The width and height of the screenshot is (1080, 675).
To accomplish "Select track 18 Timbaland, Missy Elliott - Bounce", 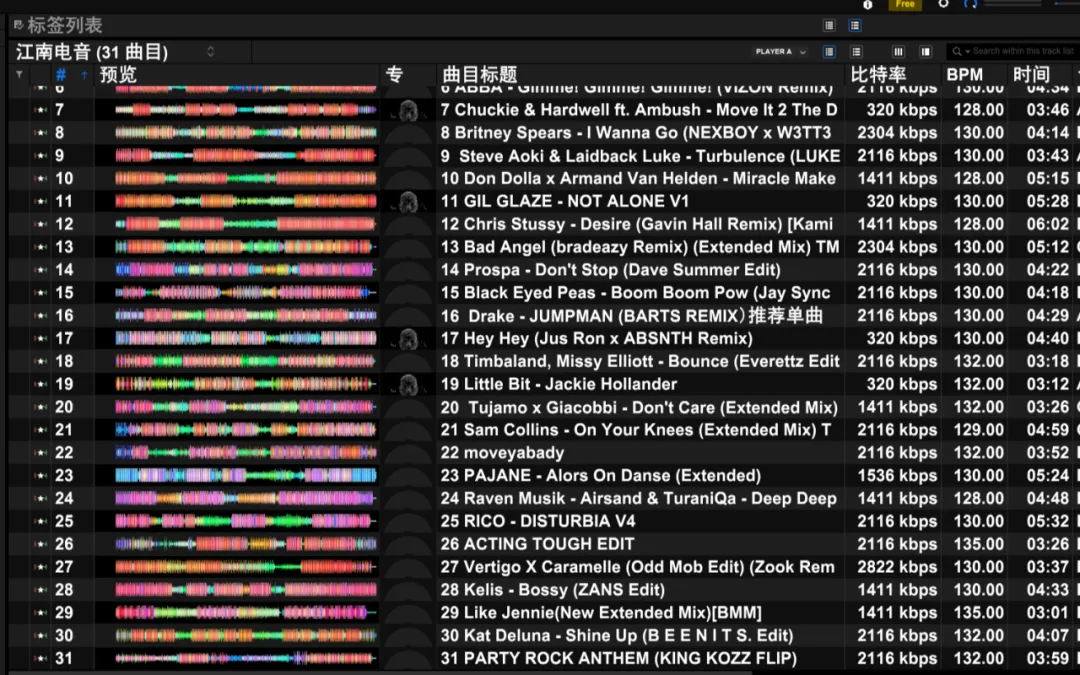I will 641,361.
